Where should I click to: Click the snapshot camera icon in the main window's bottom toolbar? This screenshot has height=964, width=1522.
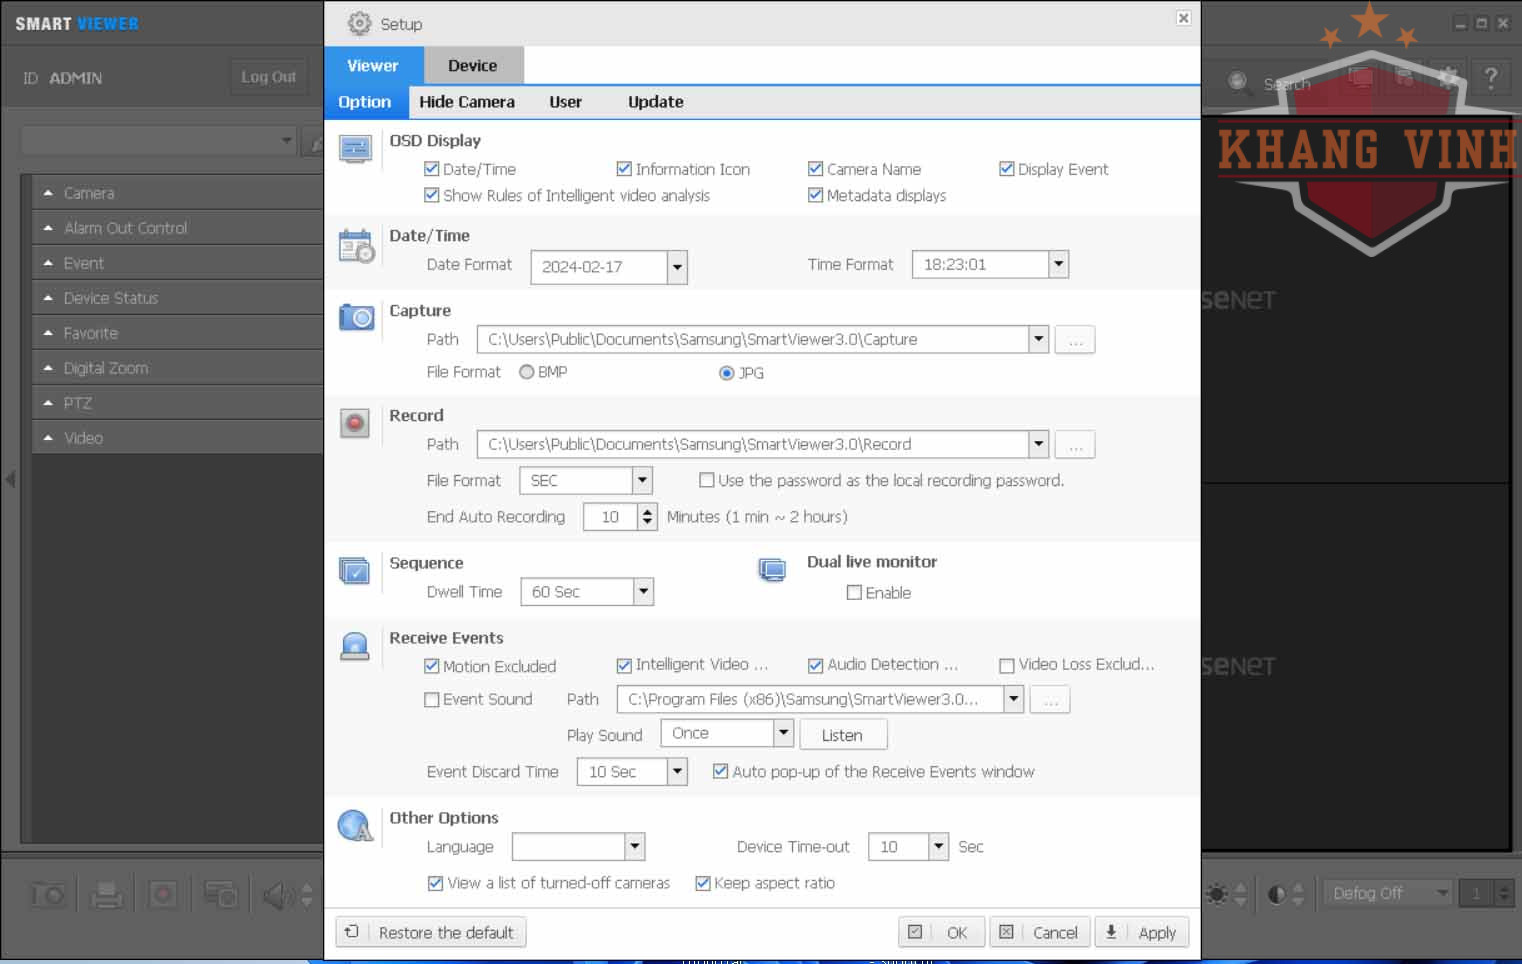pos(48,894)
